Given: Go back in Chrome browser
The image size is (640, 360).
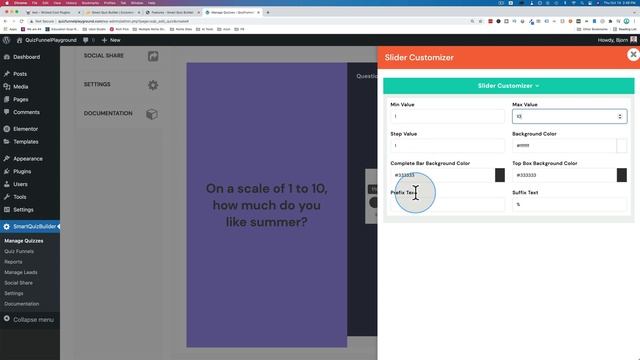Looking at the screenshot, I should coord(5,21).
